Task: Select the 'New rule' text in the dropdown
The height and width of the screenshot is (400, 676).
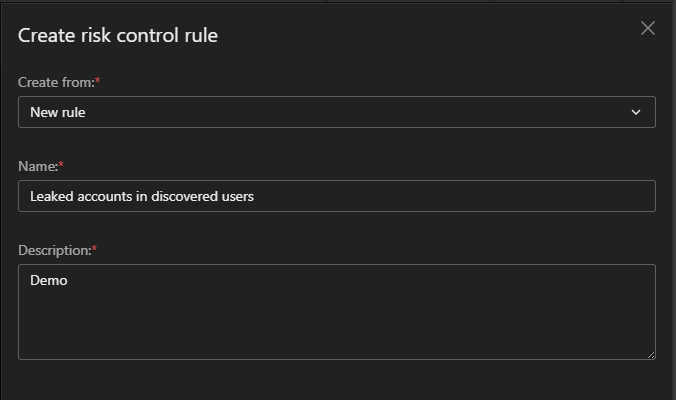Action: point(58,112)
